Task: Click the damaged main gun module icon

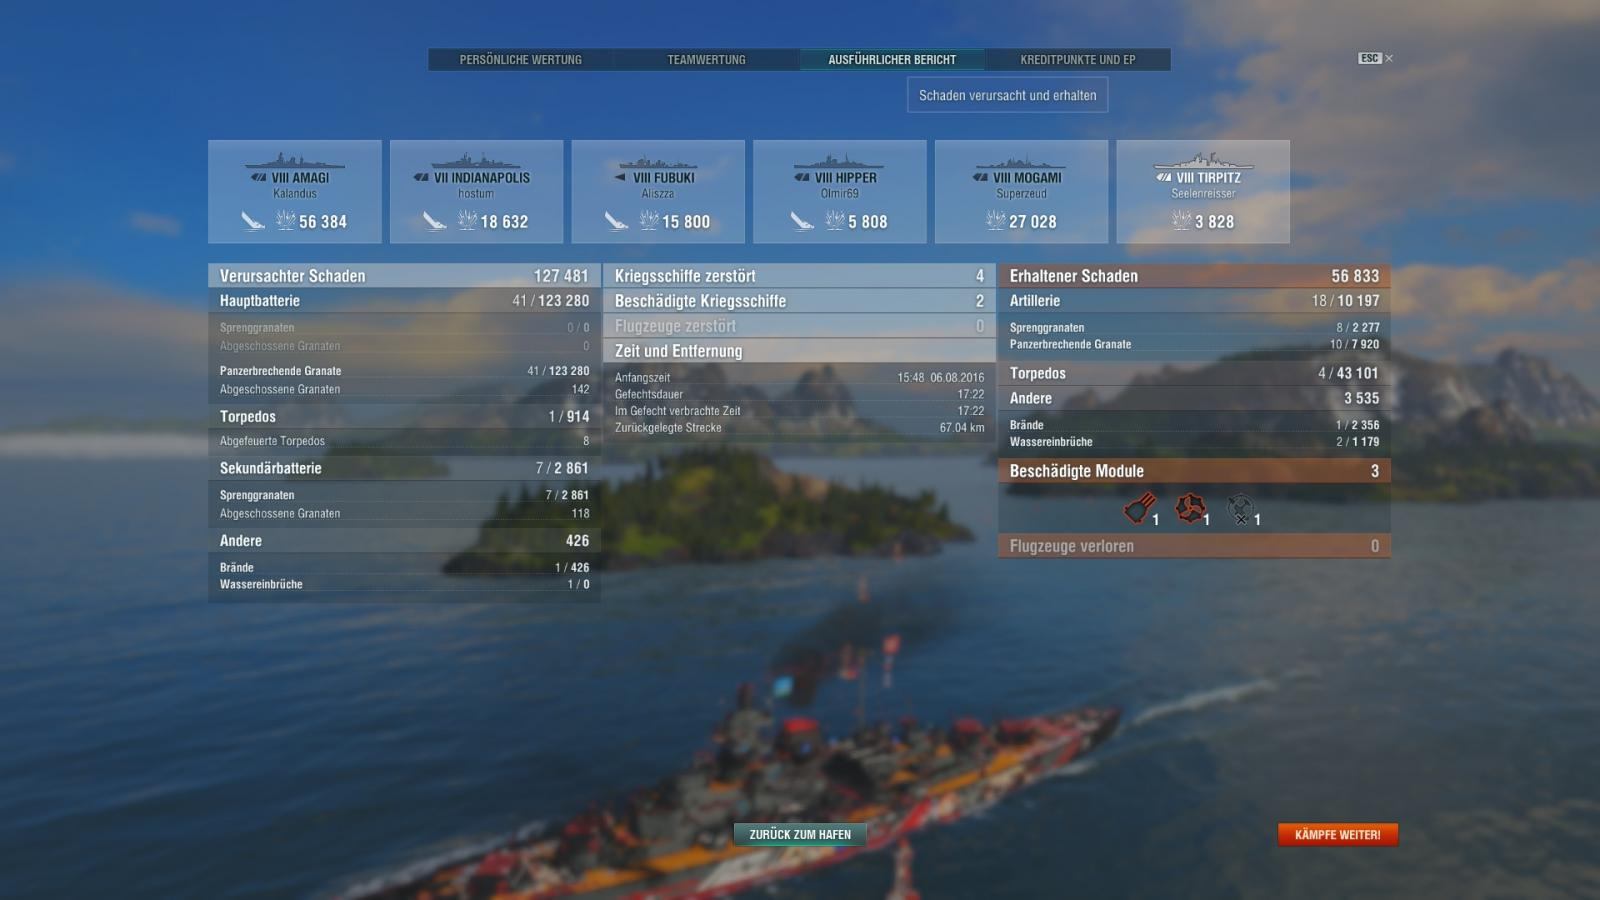Action: (1139, 509)
